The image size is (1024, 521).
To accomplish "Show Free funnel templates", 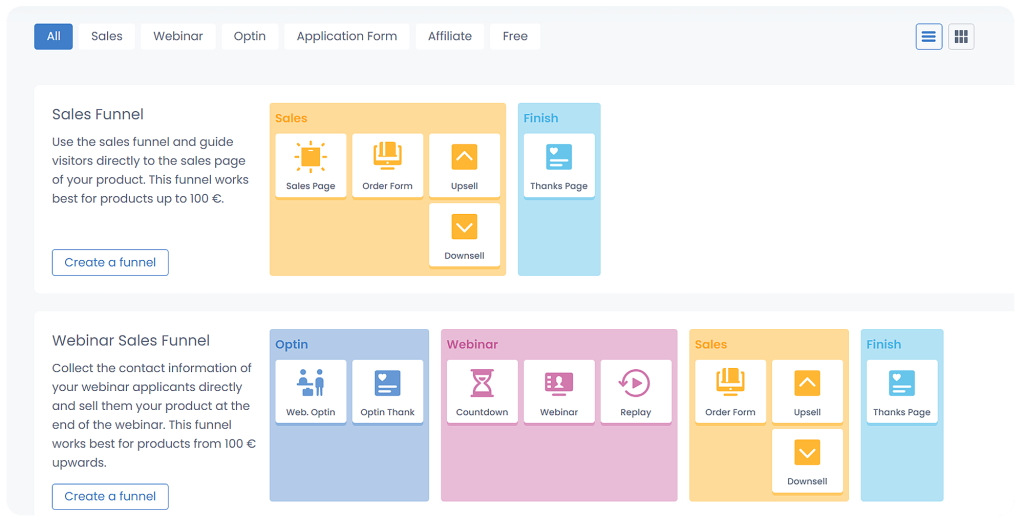I will coord(515,36).
